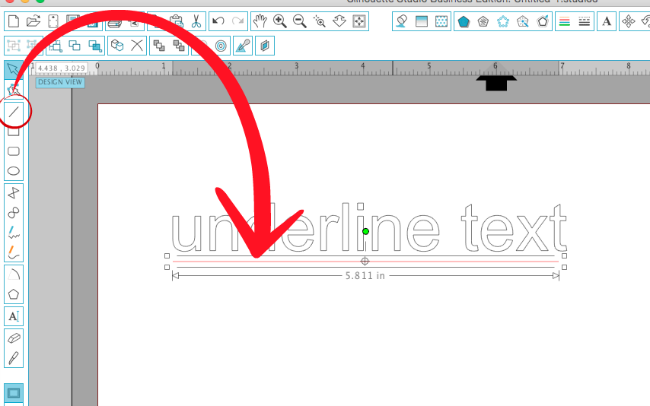Open the Trace tool icon
Image resolution: width=650 pixels, height=406 pixels.
243,46
